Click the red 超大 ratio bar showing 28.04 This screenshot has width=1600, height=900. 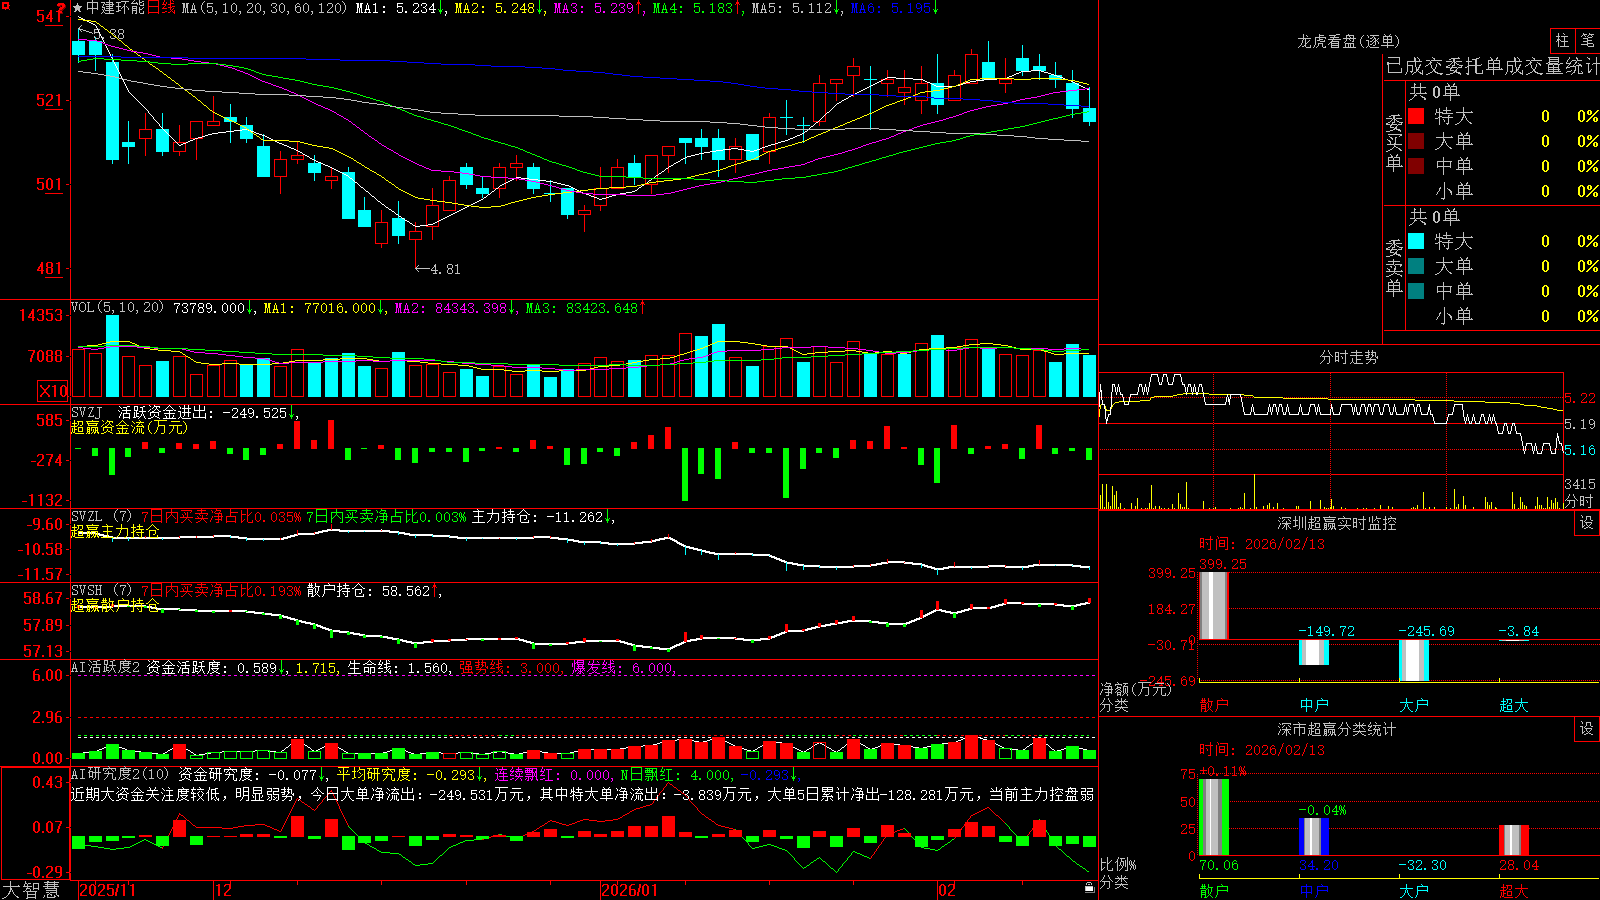pyautogui.click(x=1513, y=840)
